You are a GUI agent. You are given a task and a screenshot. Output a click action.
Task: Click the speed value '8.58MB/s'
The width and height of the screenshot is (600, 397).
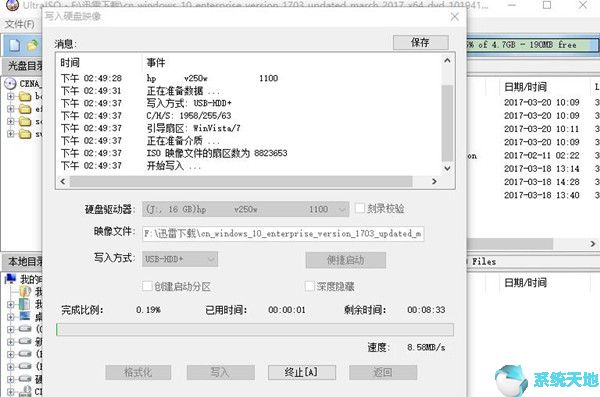[426, 348]
